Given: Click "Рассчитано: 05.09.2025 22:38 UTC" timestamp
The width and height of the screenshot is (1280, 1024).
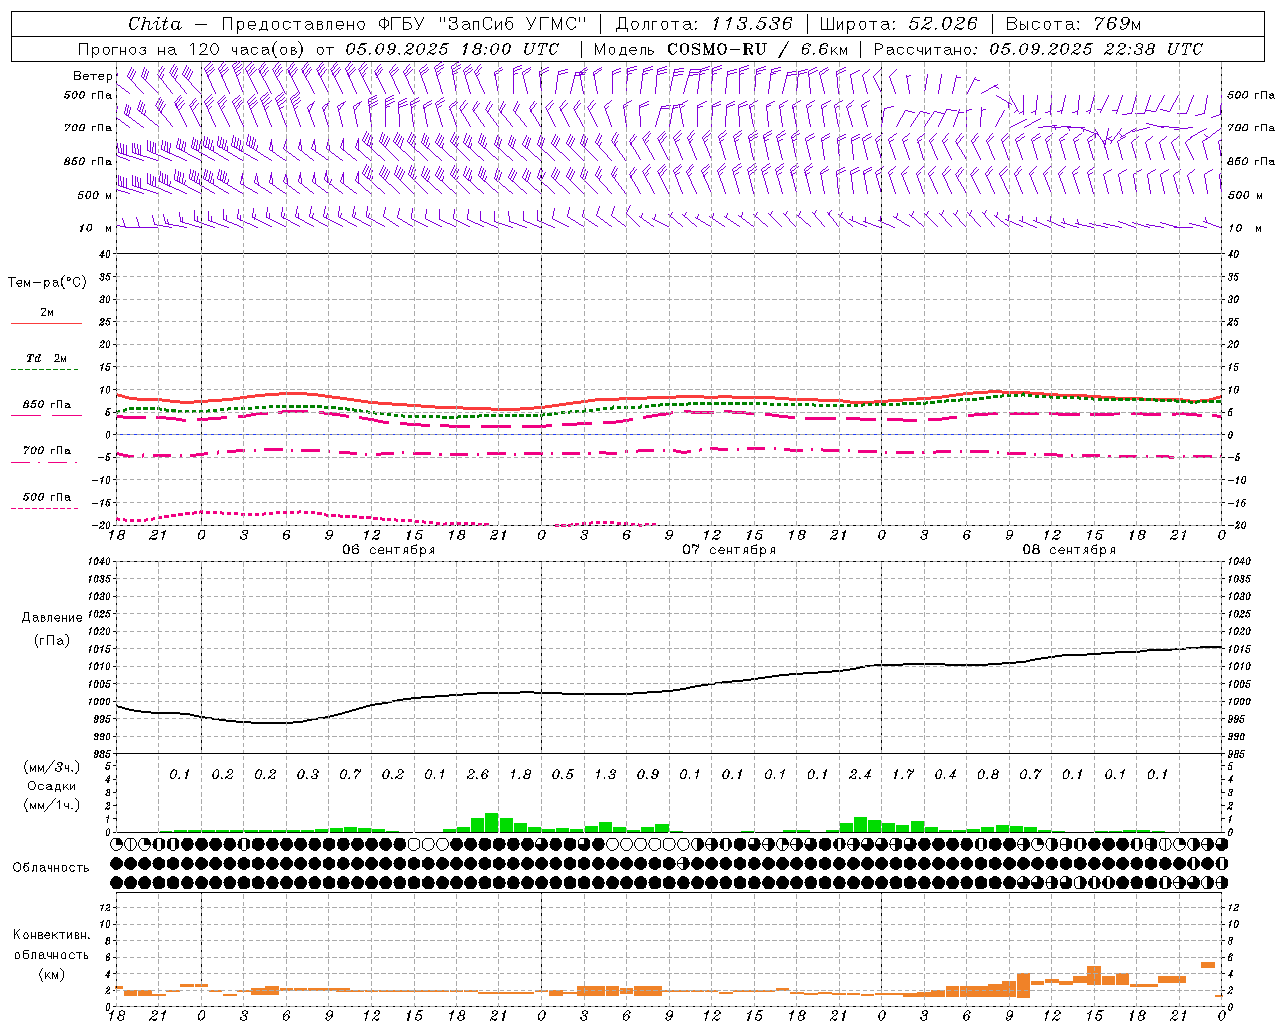Looking at the screenshot, I should tap(1038, 49).
